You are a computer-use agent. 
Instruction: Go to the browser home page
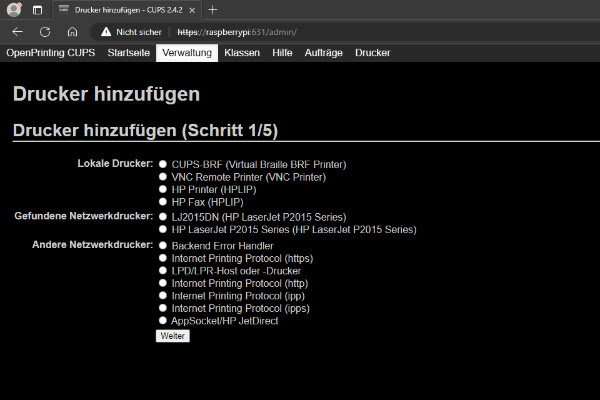point(72,32)
